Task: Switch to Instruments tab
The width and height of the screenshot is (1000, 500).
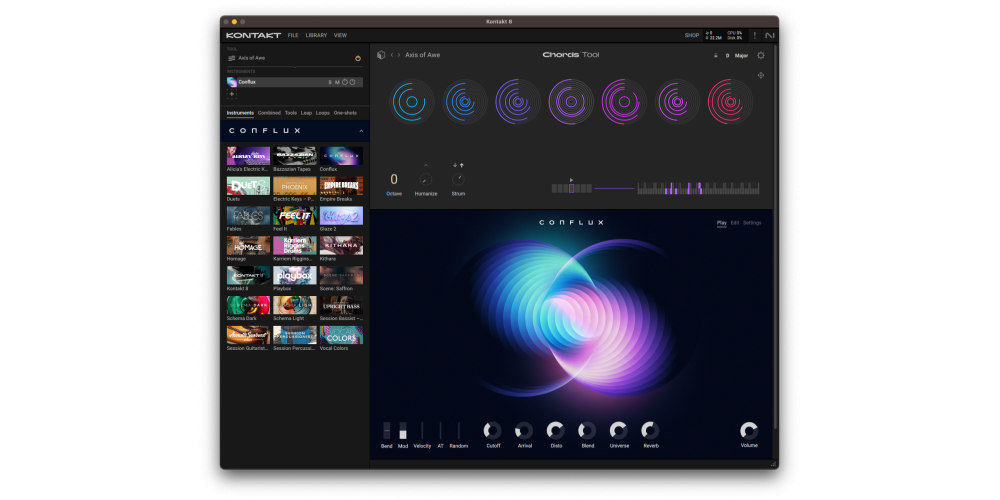Action: click(x=240, y=113)
